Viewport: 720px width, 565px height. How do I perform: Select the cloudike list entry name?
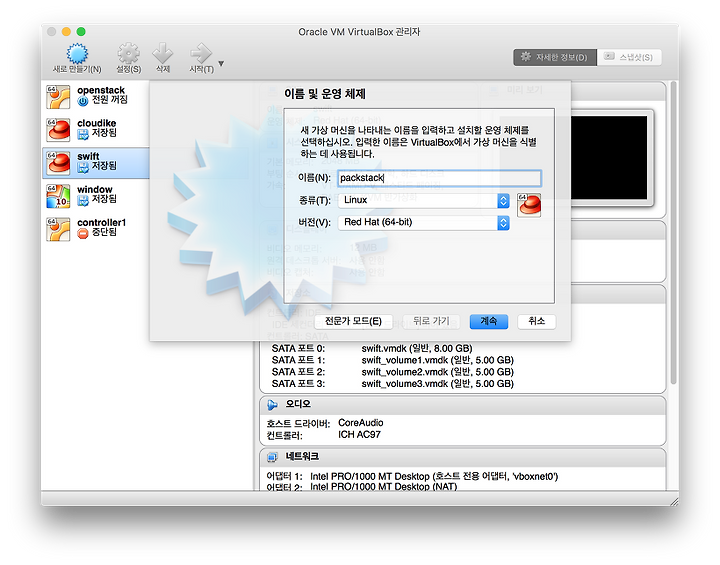tap(96, 123)
